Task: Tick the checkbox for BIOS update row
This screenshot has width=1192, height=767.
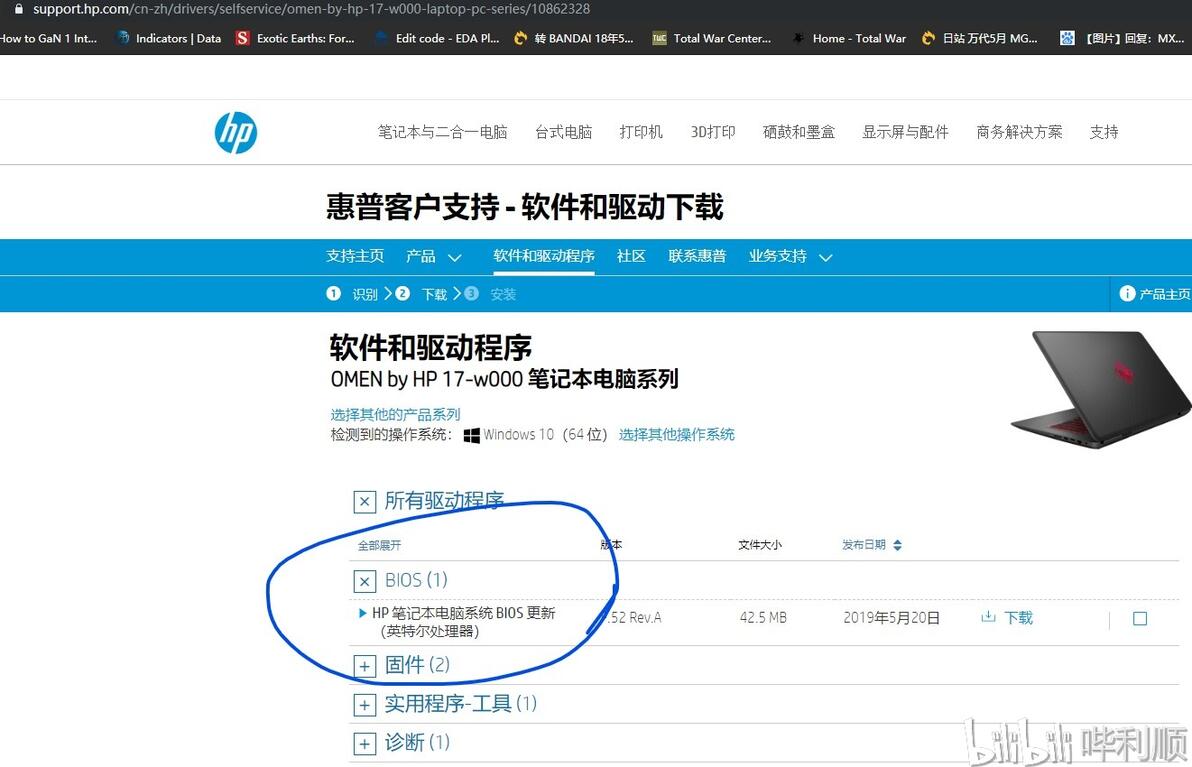Action: (x=1140, y=619)
